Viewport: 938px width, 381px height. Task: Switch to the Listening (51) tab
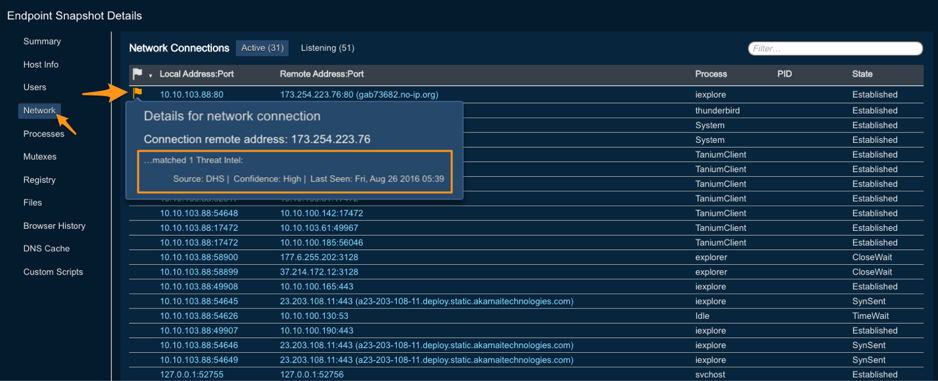tap(327, 48)
